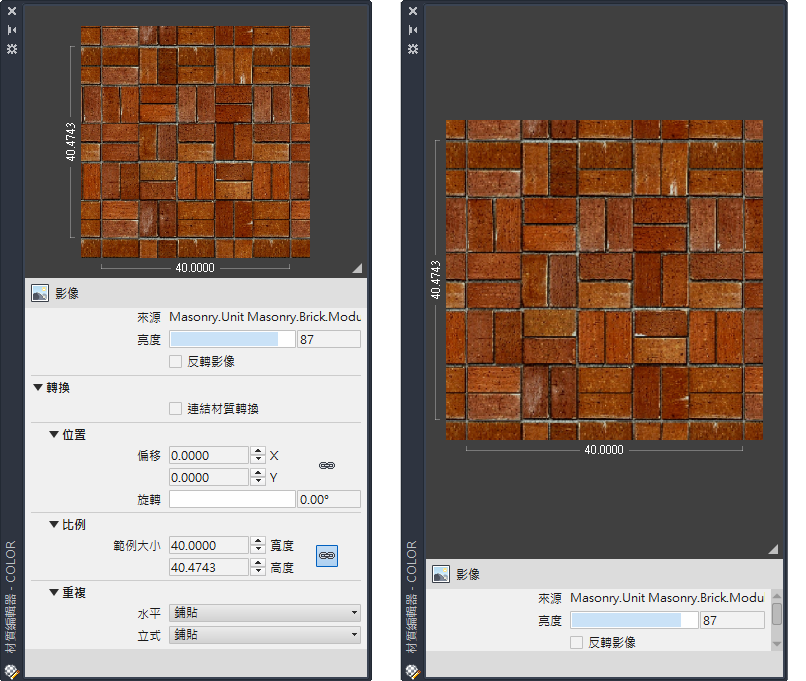Screen dimensions: 806x681
Task: Close the left texture editor palette
Action: [x=12, y=11]
